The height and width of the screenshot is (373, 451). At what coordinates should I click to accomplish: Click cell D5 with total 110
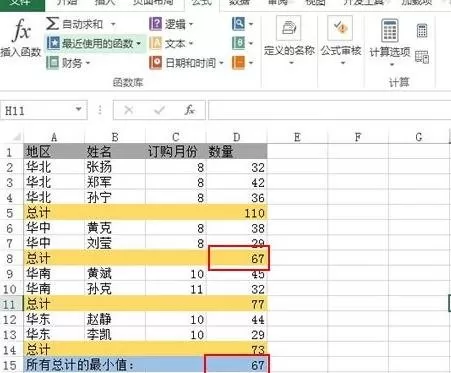(x=237, y=213)
